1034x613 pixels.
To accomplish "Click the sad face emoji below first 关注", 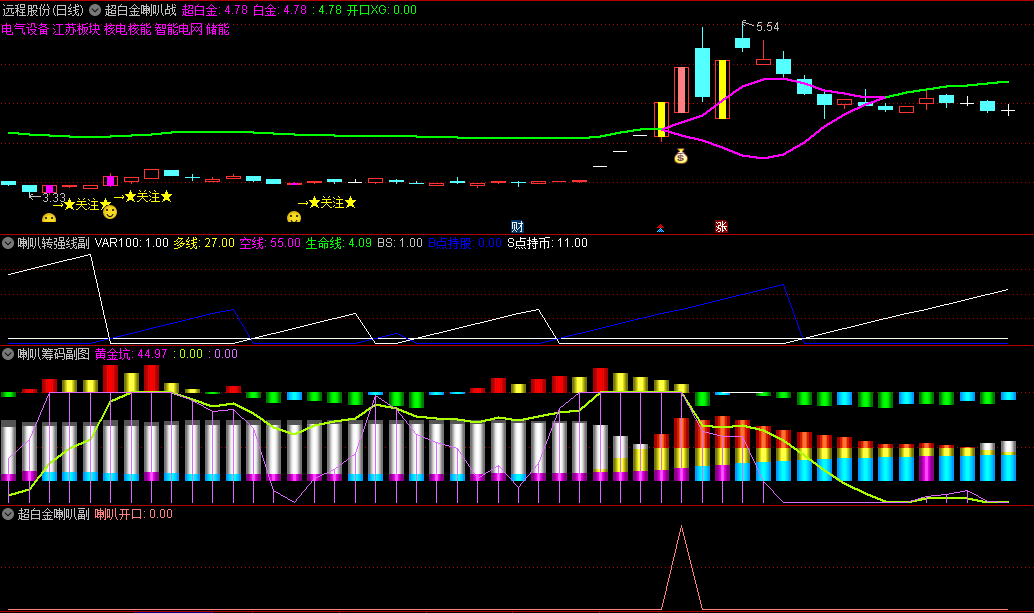I will tap(49, 218).
